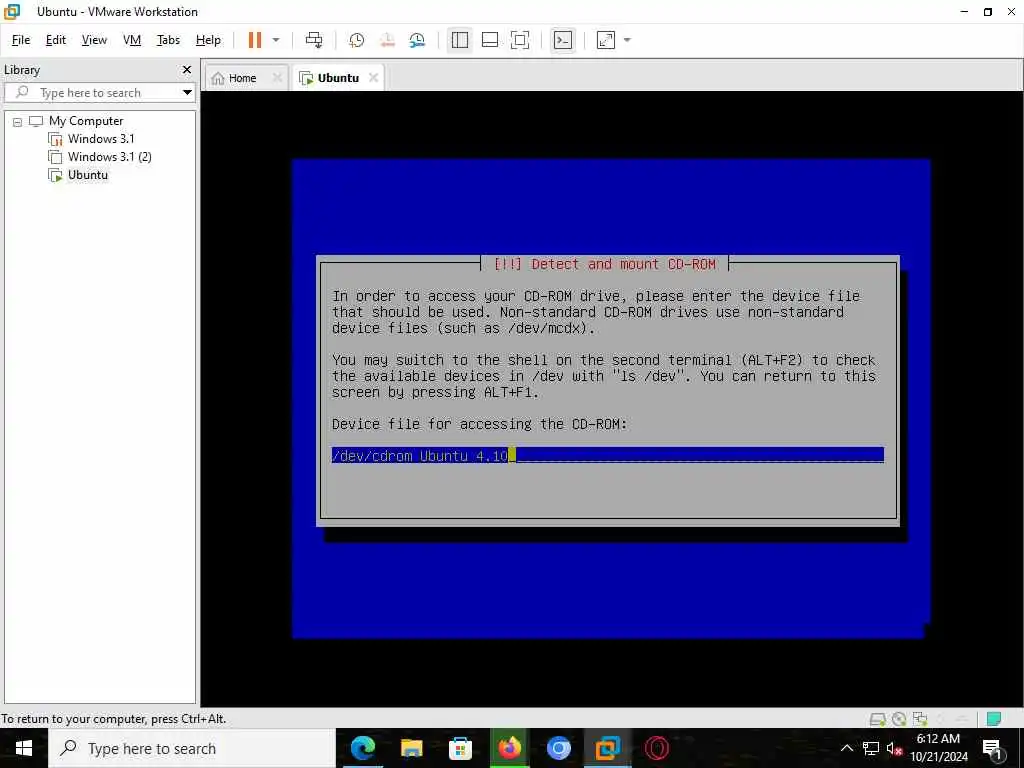The width and height of the screenshot is (1024, 768).
Task: Toggle the console view button
Action: coord(563,40)
